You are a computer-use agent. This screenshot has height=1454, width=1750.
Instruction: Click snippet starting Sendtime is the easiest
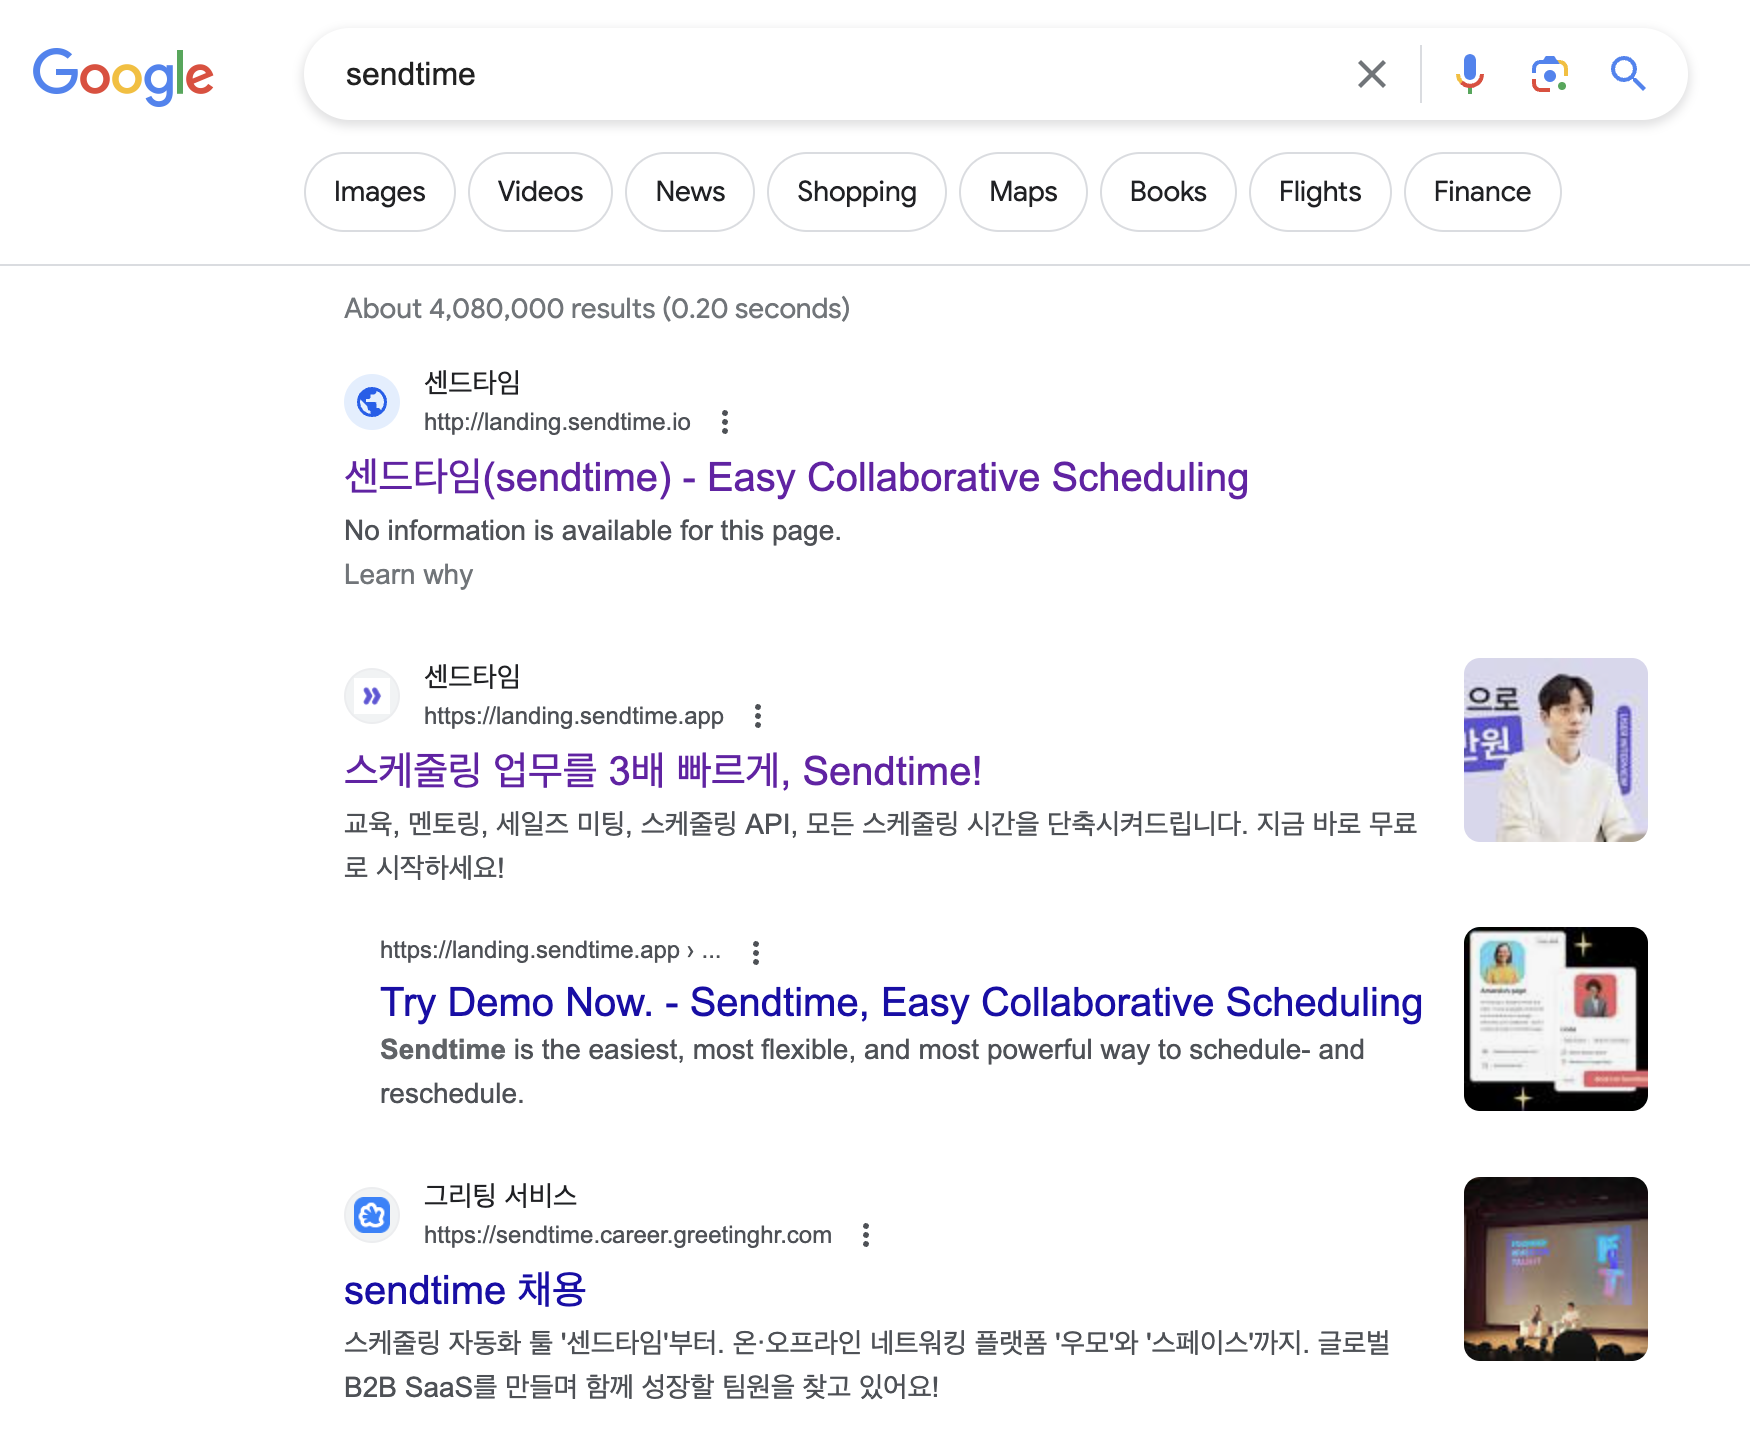pyautogui.click(x=872, y=1072)
